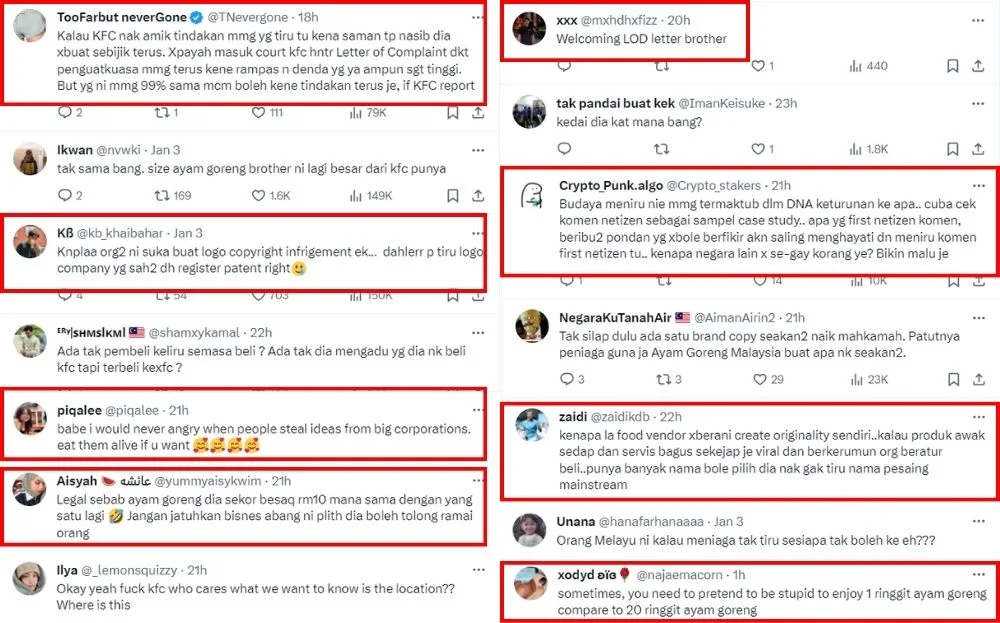Click the Ikwan display name
The image size is (1000, 623).
75,150
